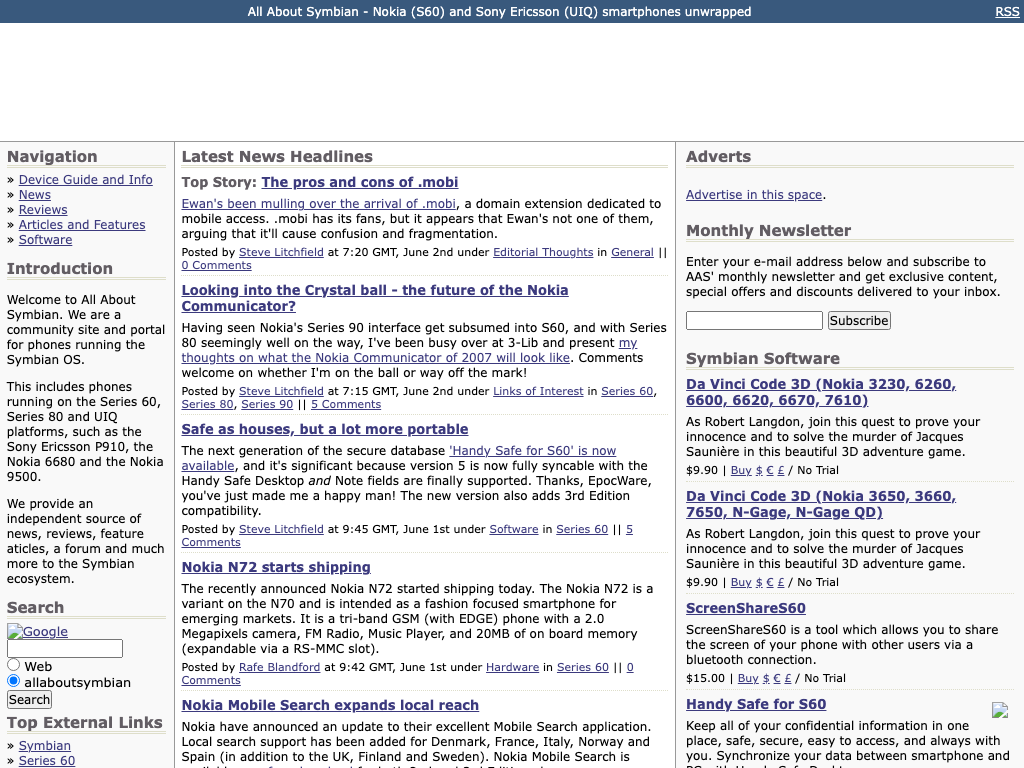Click the $ currency link for ScreenShareS60
The height and width of the screenshot is (768, 1024).
[x=766, y=679]
